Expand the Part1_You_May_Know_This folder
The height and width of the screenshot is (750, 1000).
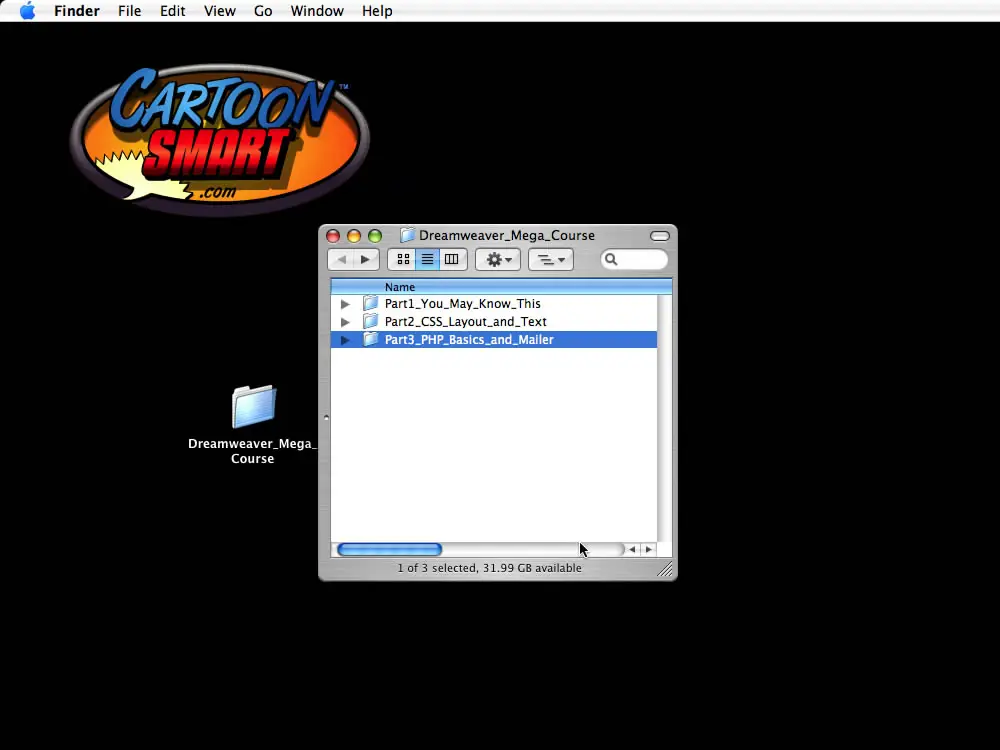(x=345, y=304)
